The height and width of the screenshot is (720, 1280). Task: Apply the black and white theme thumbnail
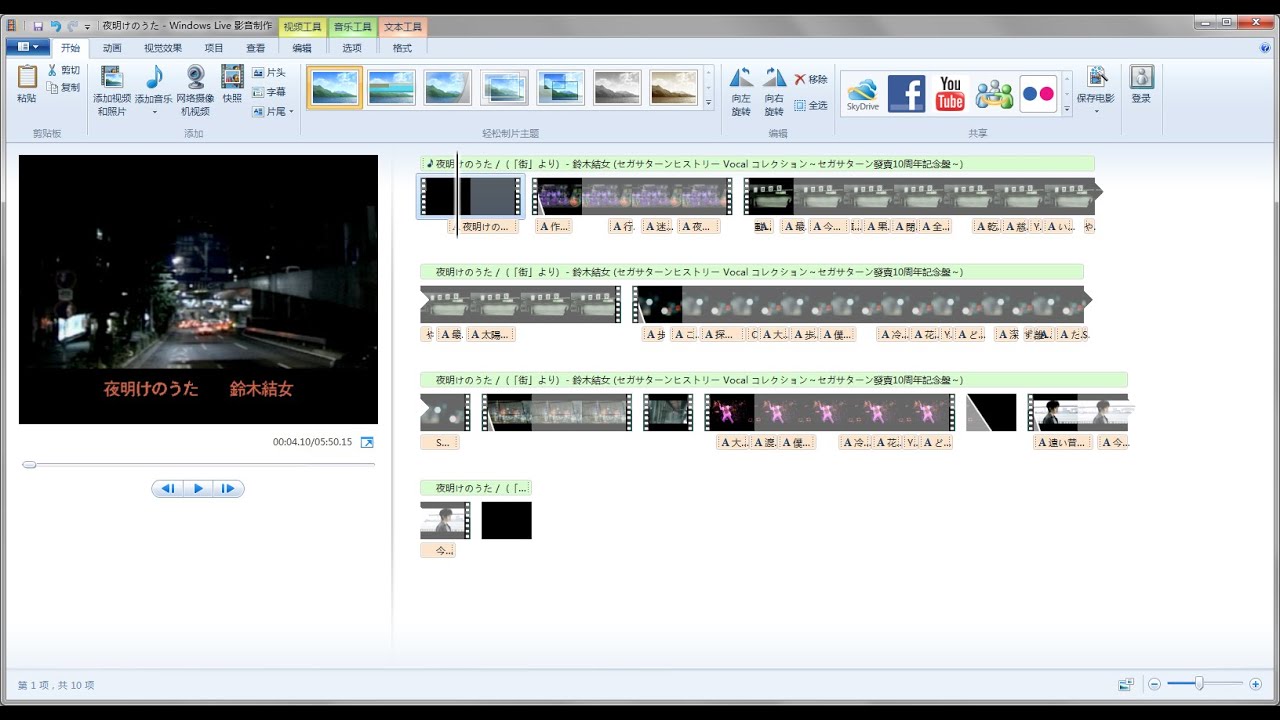point(617,88)
